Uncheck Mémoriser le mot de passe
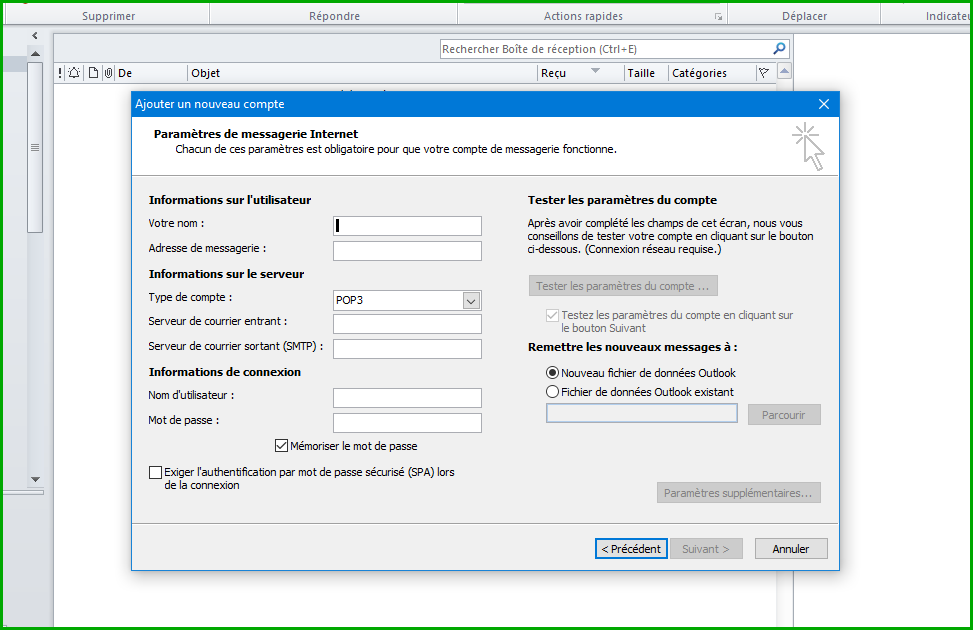The width and height of the screenshot is (973, 630). (281, 446)
